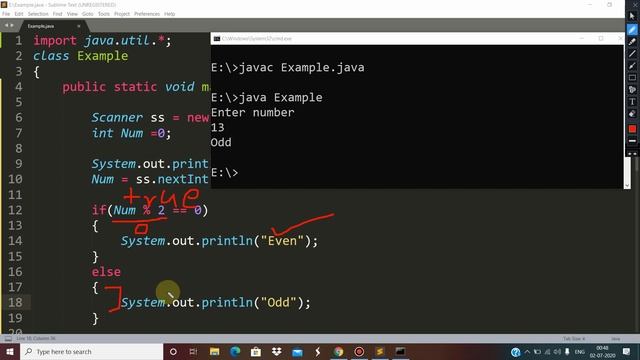
Task: Select the rectangle shape tool in annotation toolbar
Action: click(632, 78)
